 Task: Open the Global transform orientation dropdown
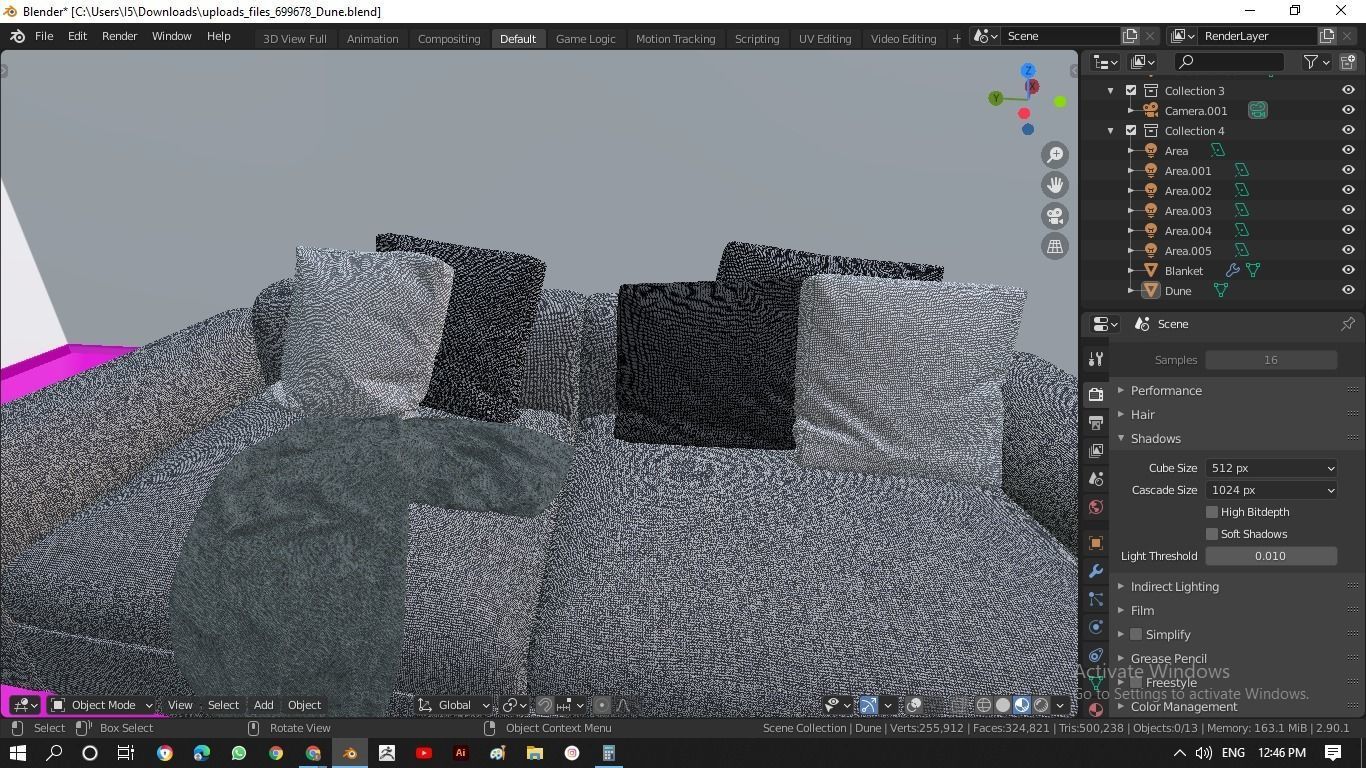(453, 705)
